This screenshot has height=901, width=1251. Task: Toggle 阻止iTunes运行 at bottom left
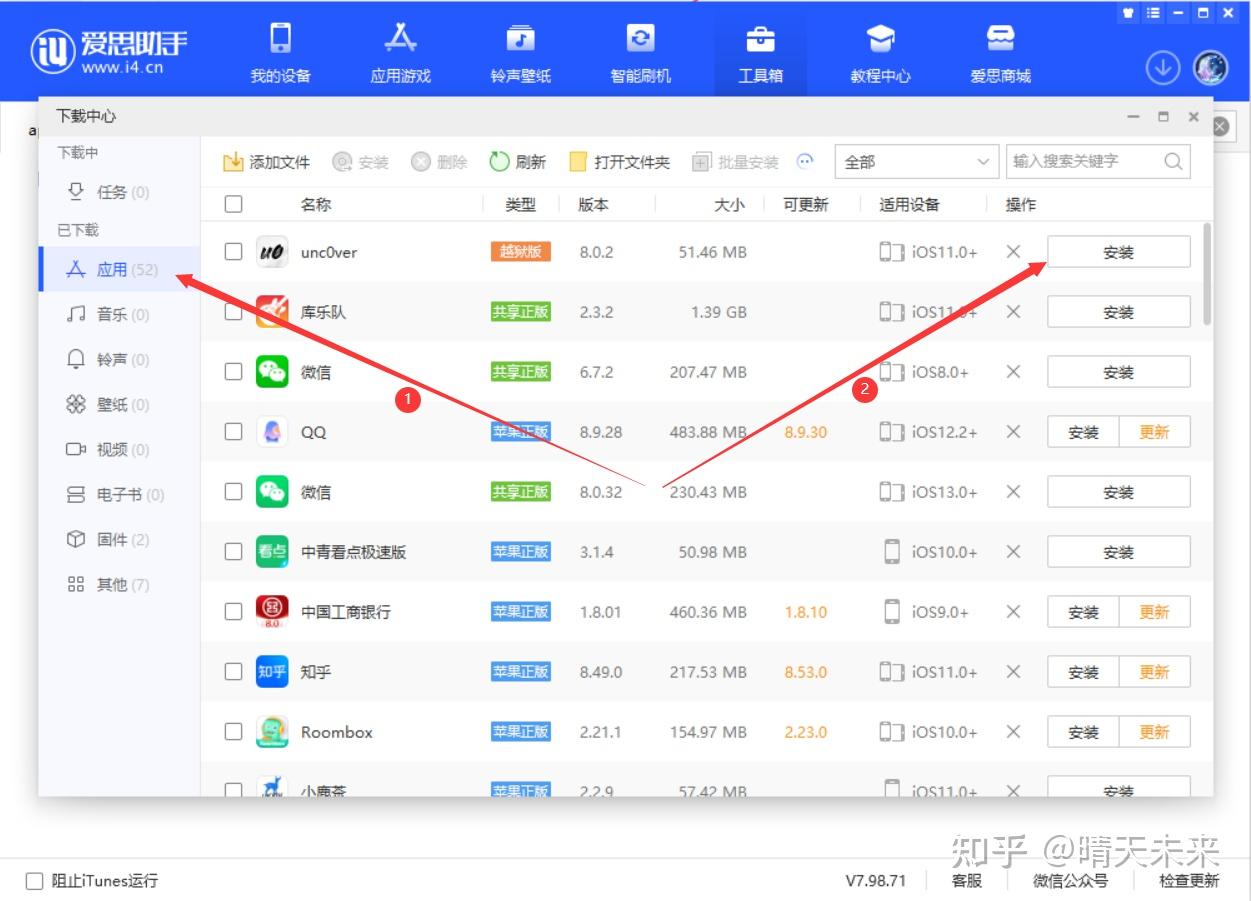coord(34,880)
